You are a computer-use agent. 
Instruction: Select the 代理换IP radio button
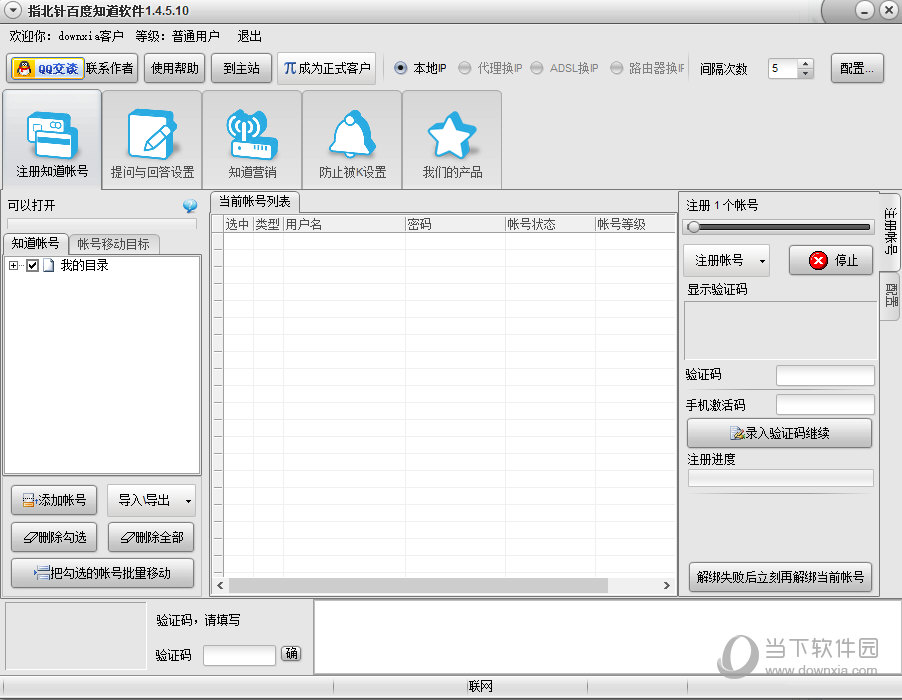pyautogui.click(x=464, y=68)
